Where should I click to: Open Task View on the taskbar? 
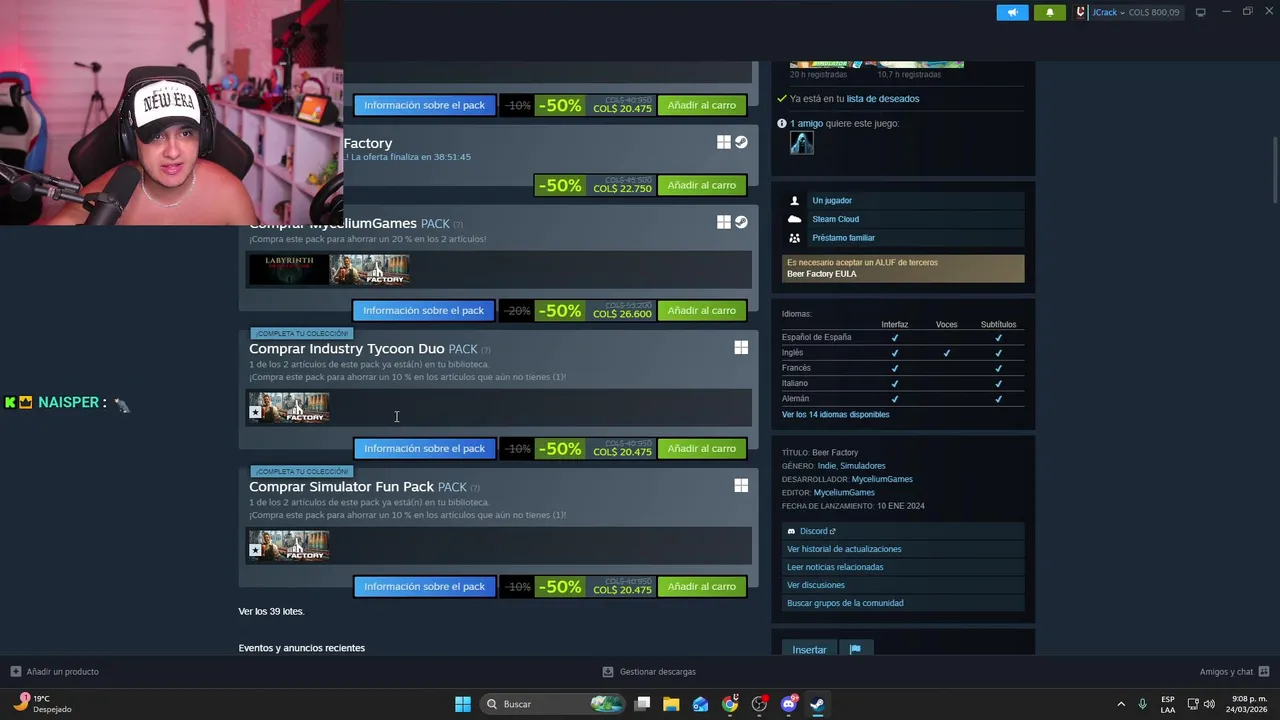(642, 704)
